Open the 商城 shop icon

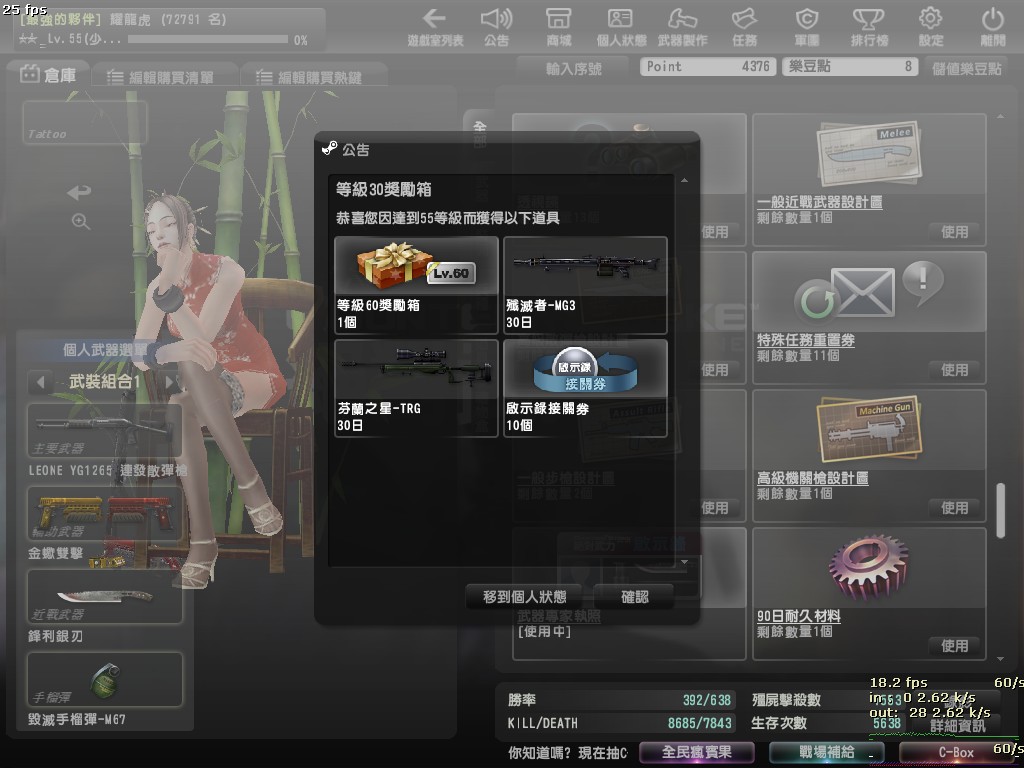pyautogui.click(x=559, y=20)
